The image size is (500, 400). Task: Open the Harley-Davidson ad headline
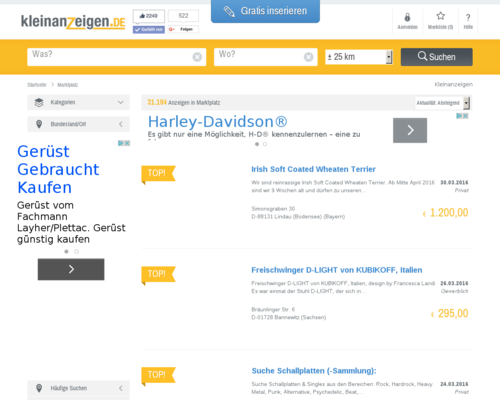click(x=217, y=122)
